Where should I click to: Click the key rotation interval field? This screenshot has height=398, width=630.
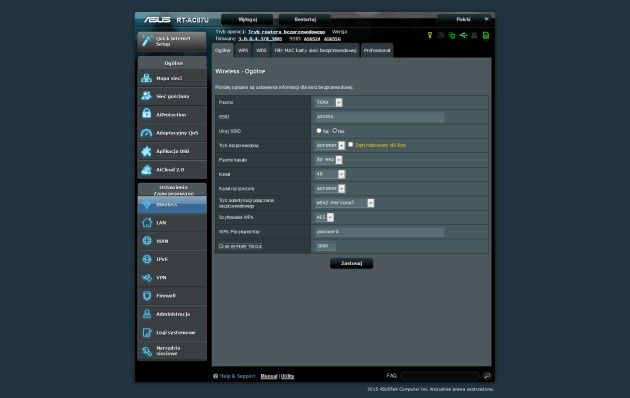click(x=325, y=246)
